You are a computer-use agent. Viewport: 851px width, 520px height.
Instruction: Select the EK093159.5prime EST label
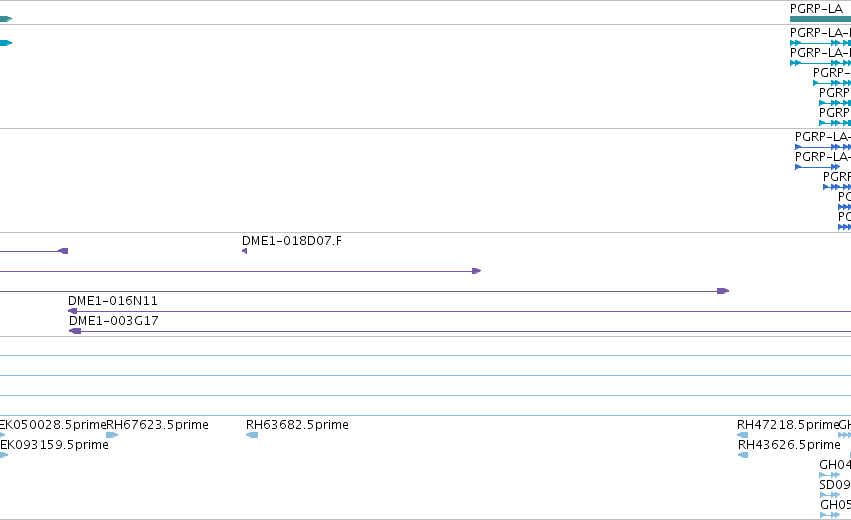54,445
